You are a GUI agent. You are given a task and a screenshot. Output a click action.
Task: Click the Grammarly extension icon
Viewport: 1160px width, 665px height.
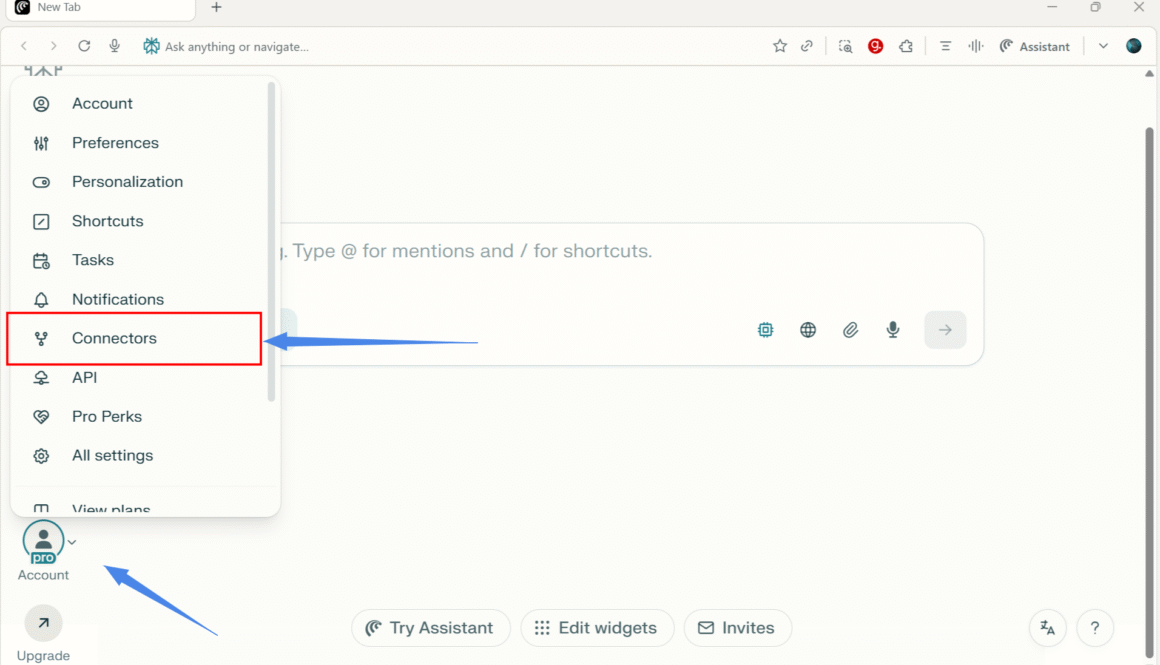pyautogui.click(x=876, y=46)
